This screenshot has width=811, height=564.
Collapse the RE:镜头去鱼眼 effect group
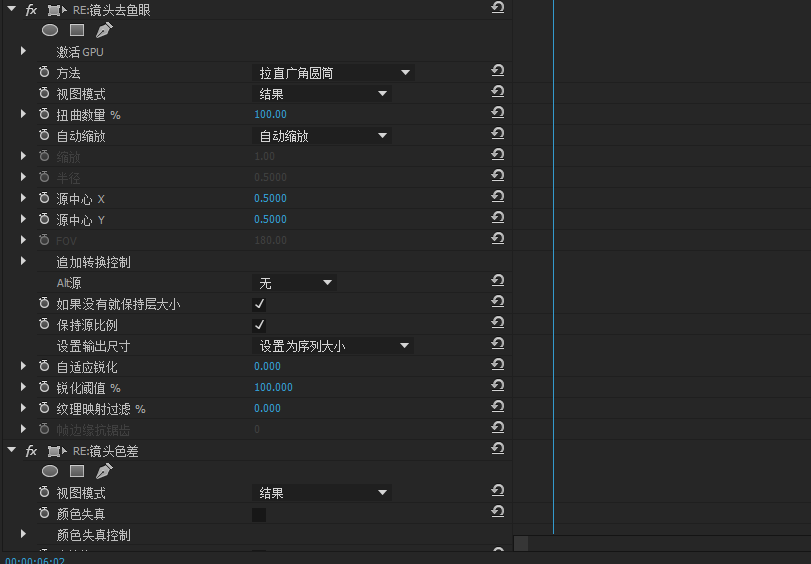[11, 9]
